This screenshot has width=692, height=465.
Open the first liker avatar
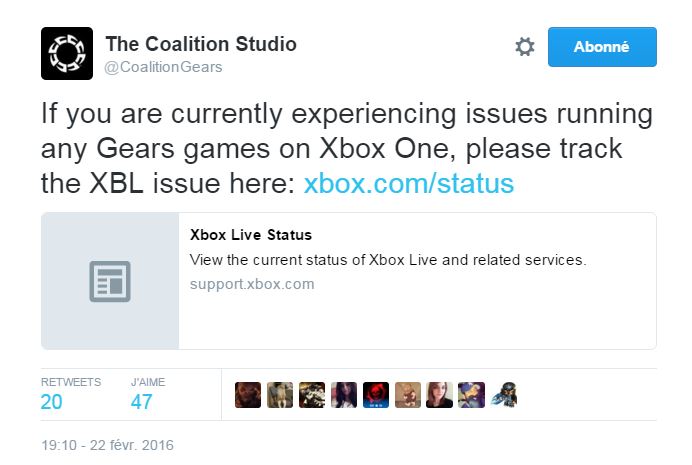(248, 395)
